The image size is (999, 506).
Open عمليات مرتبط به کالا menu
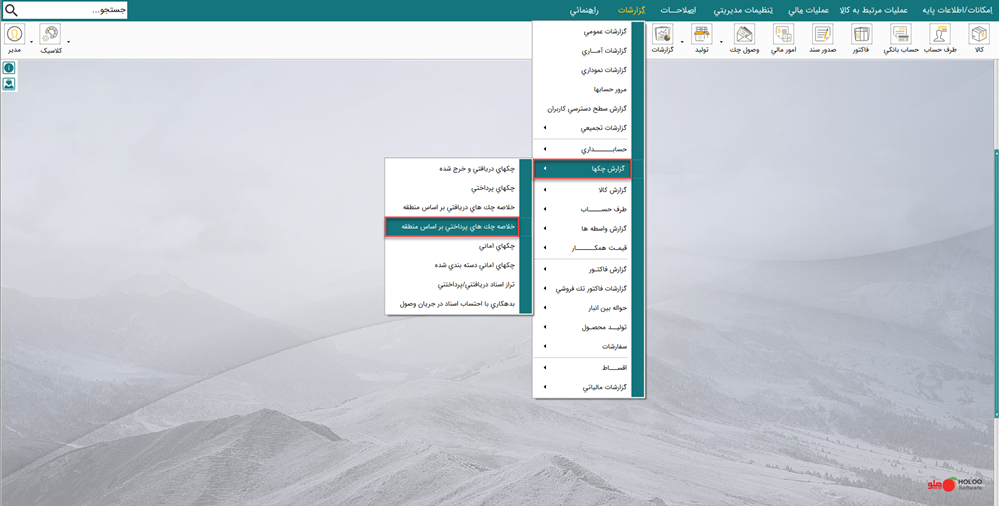(873, 10)
